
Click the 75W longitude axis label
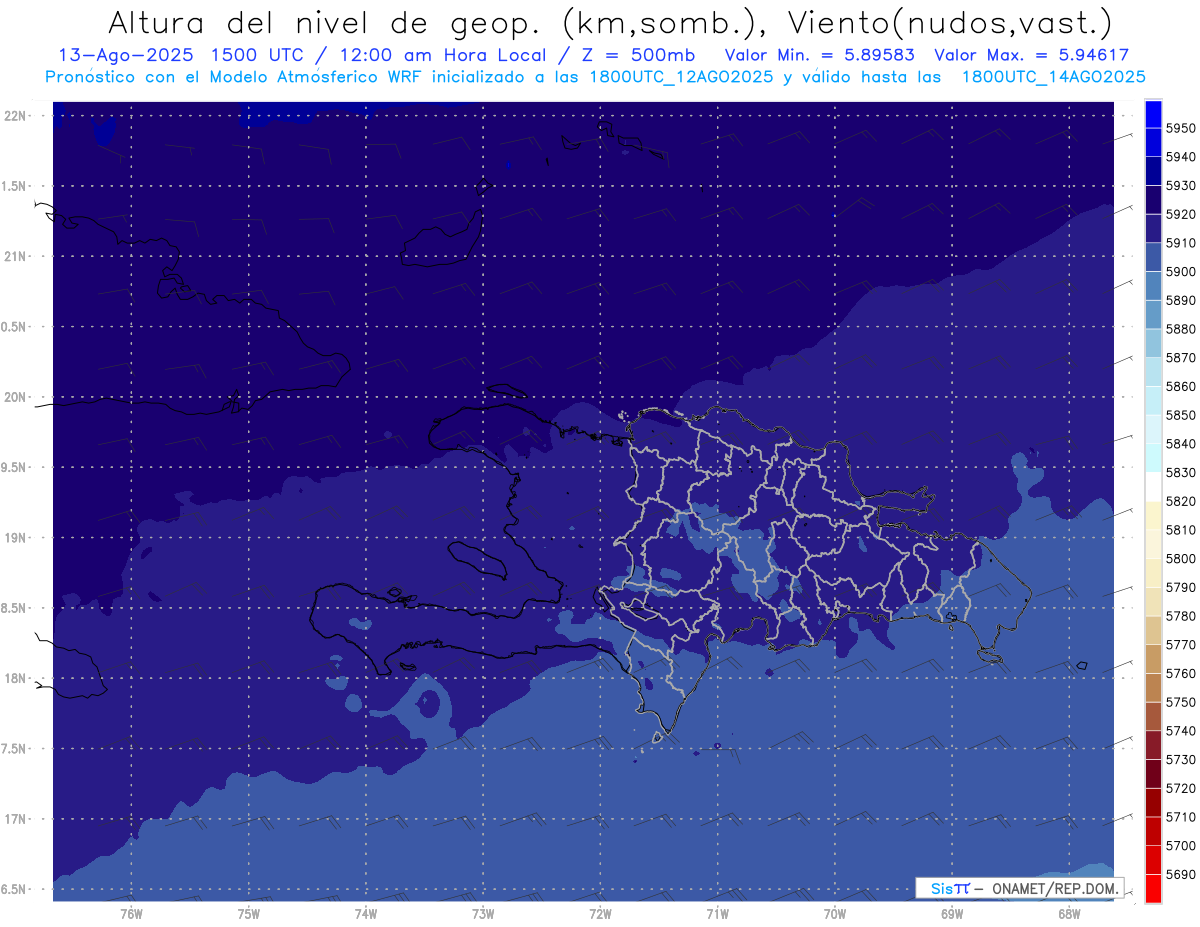pos(249,913)
